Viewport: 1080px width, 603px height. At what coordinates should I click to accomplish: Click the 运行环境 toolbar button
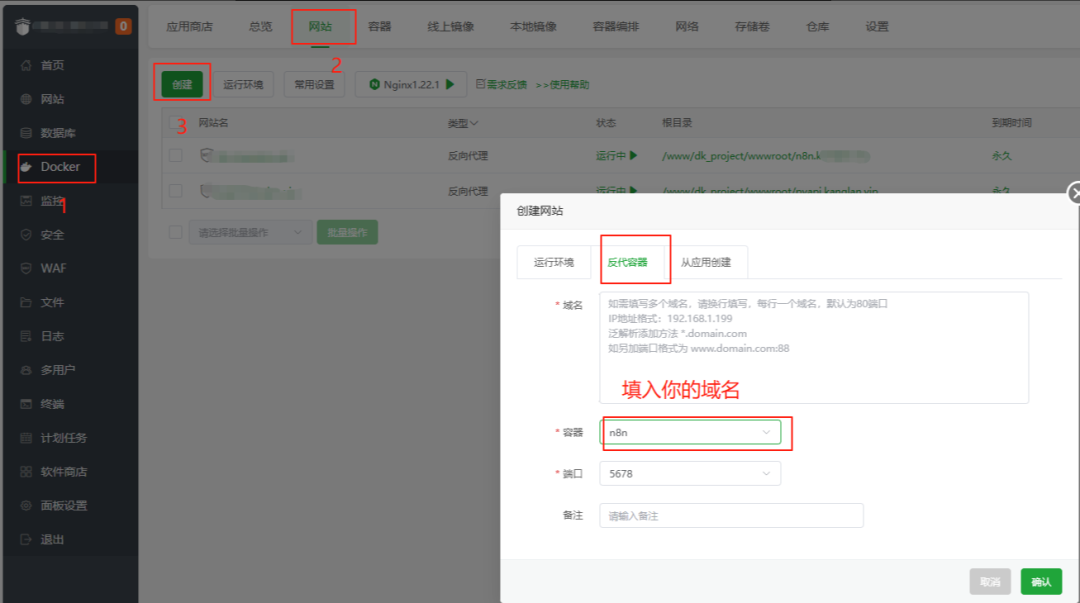coord(243,85)
